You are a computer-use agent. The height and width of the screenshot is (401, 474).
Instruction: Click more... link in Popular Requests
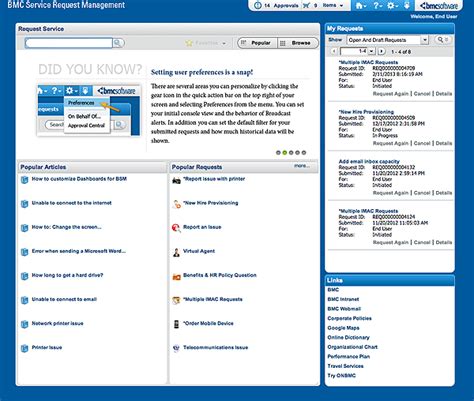pyautogui.click(x=302, y=166)
